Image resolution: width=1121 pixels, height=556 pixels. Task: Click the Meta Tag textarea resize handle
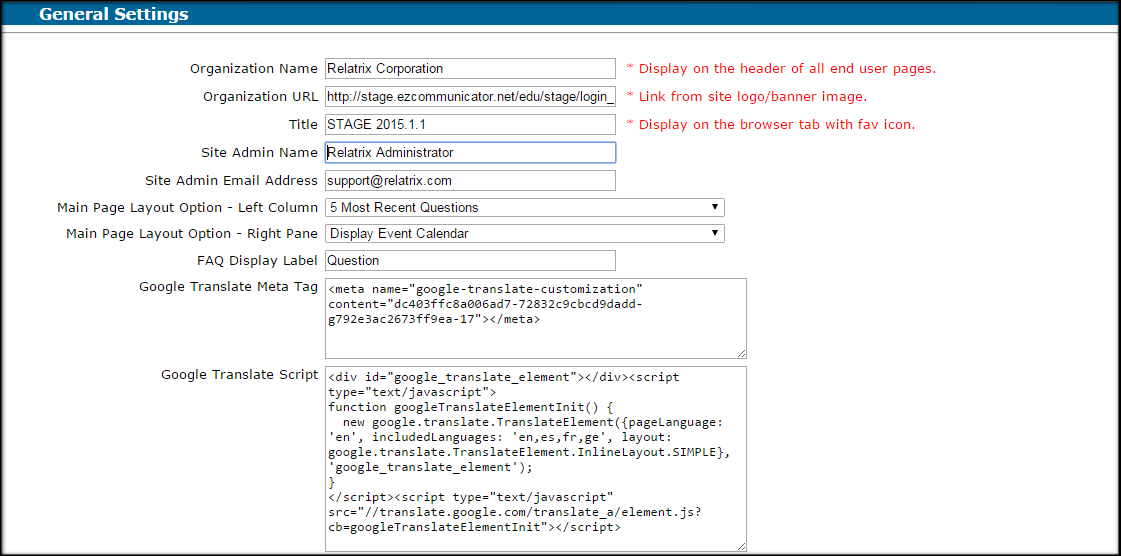coord(741,353)
